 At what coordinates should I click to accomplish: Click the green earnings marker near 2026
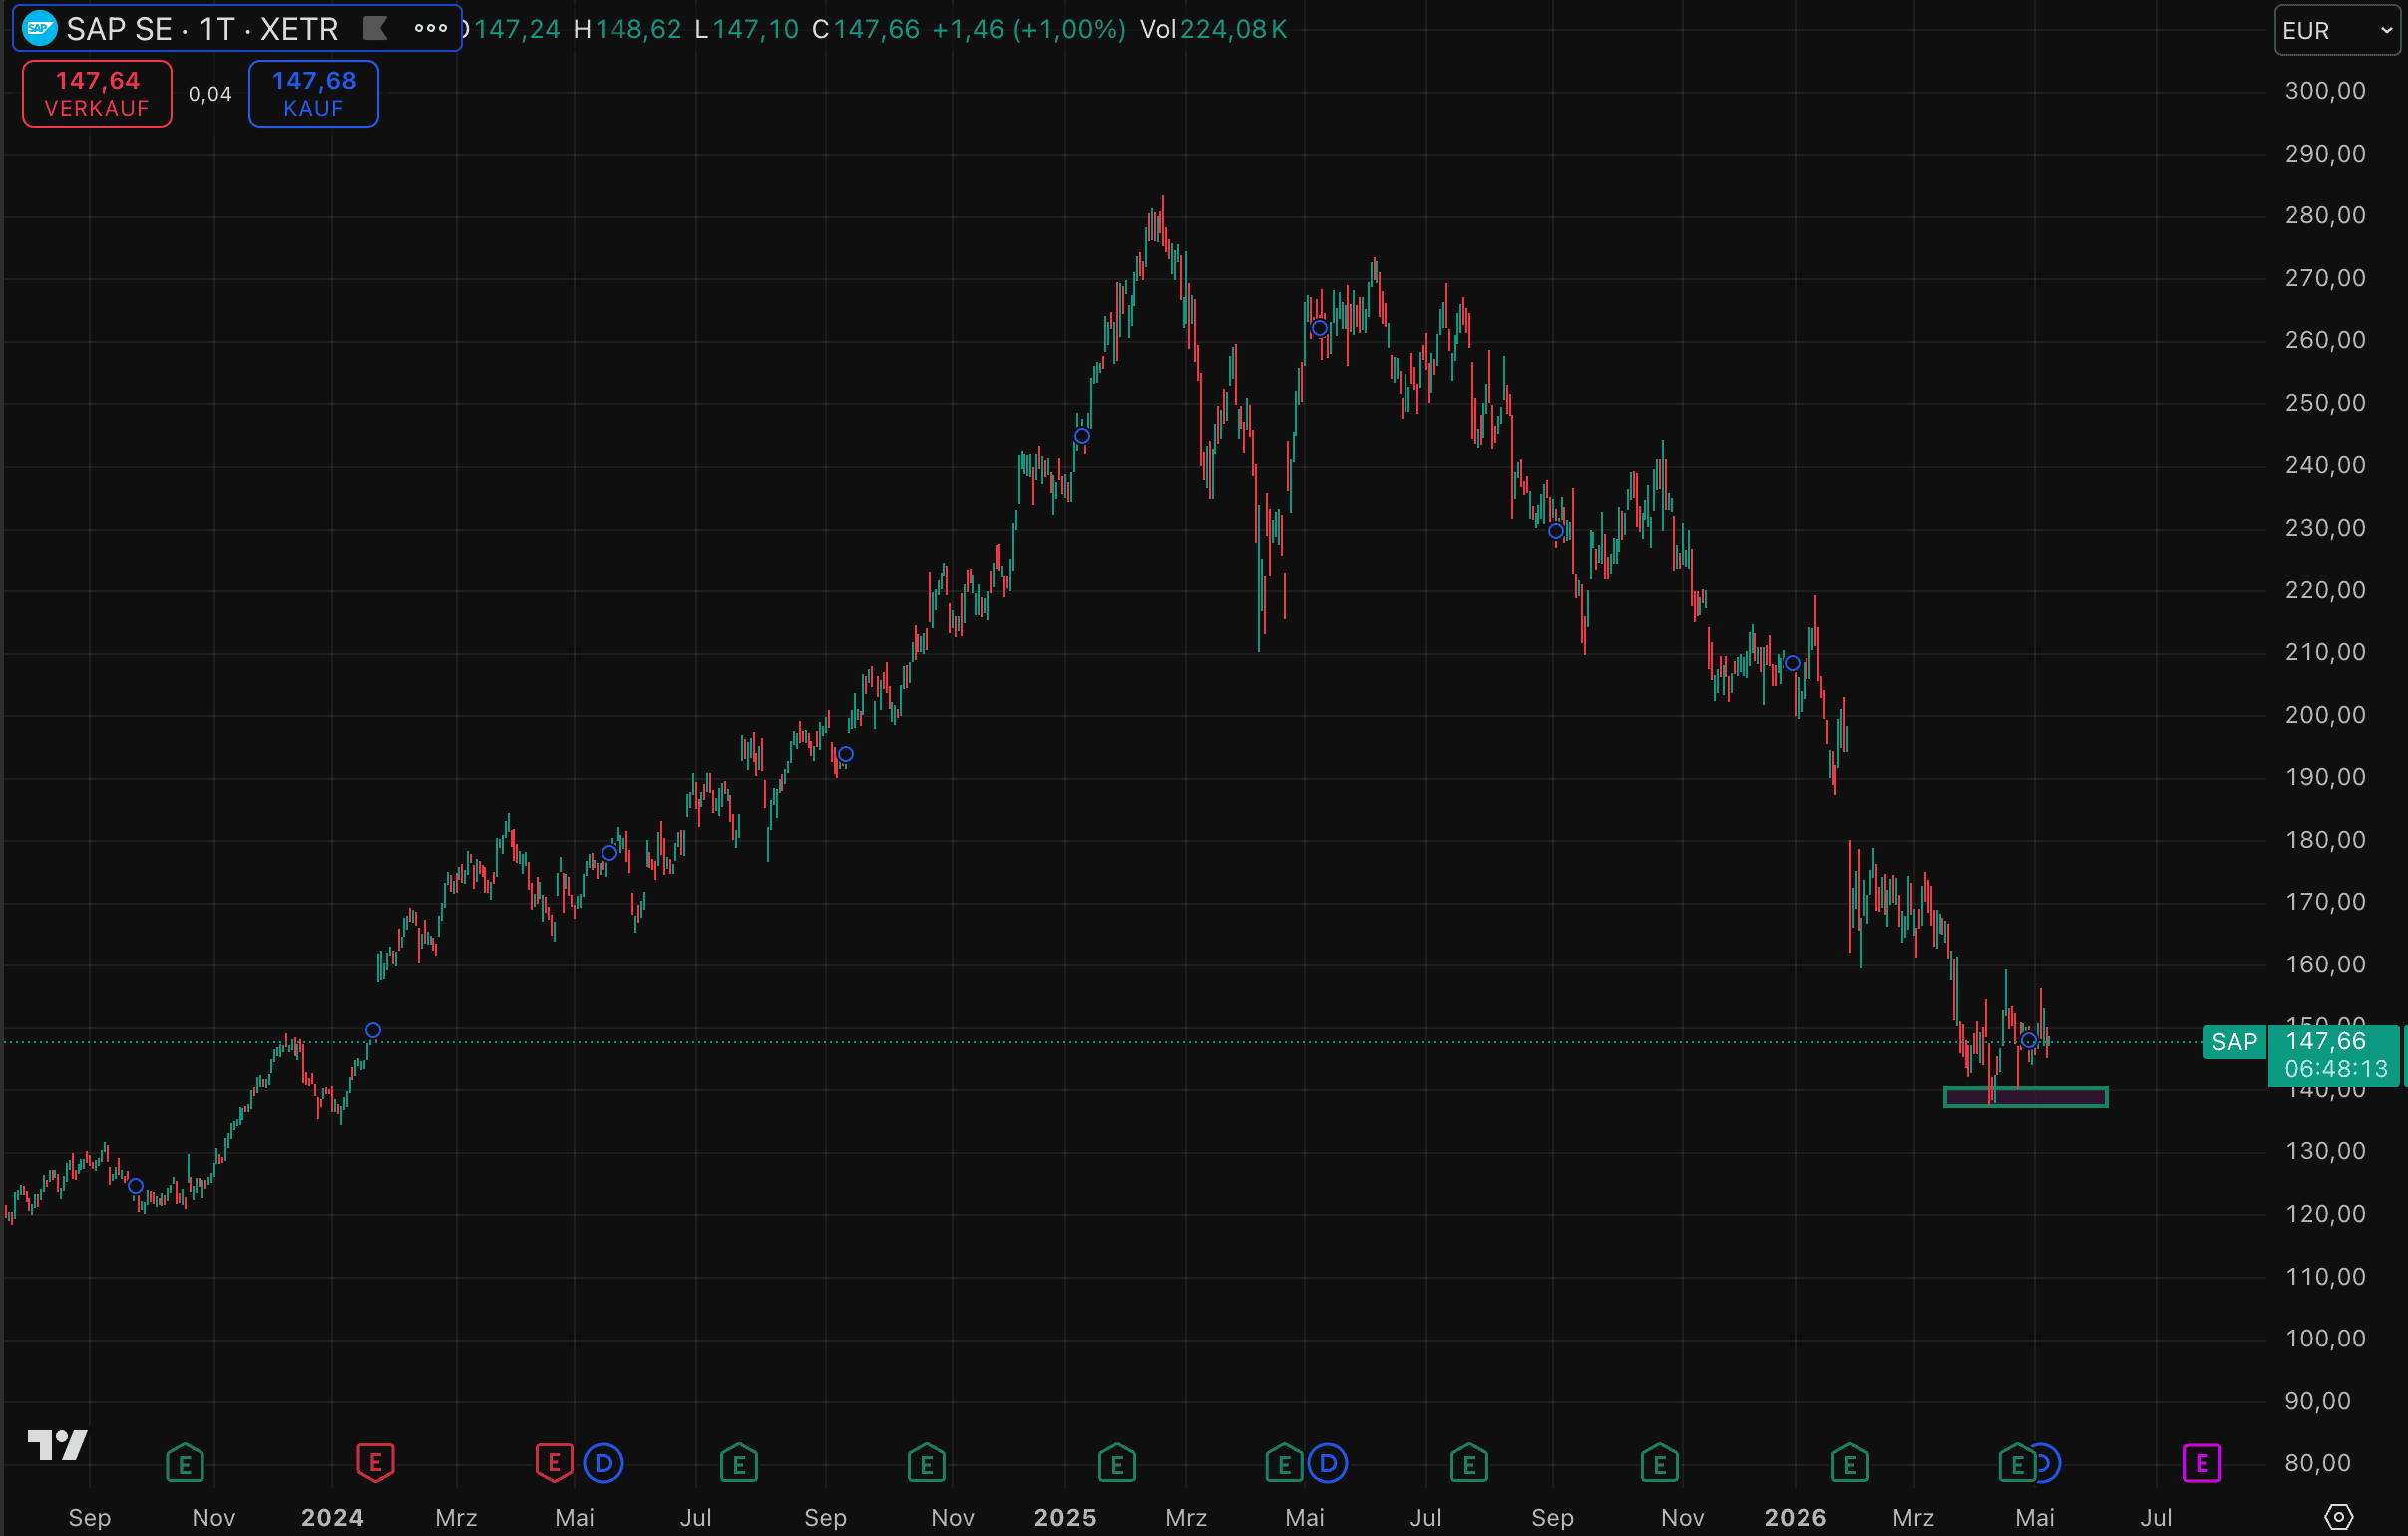coord(1849,1463)
